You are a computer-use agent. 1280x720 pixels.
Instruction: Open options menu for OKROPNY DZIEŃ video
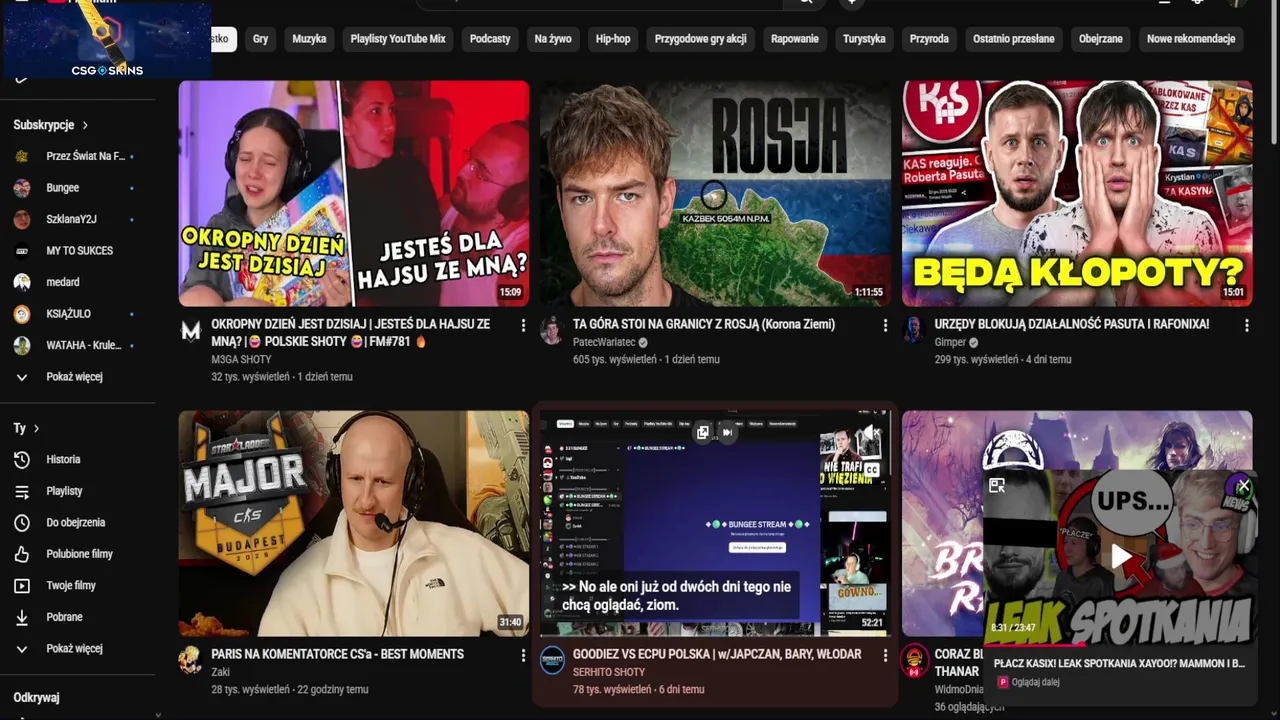[523, 325]
